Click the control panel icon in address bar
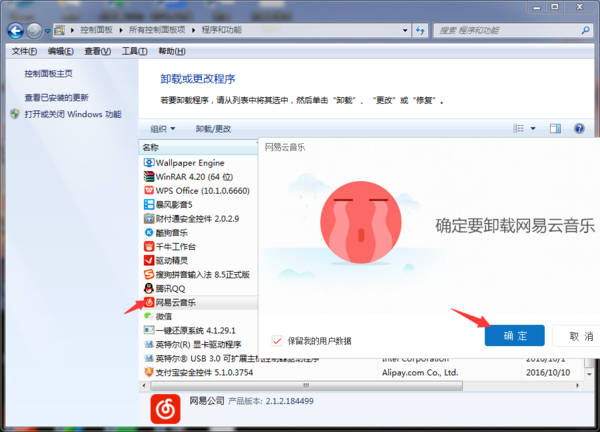600x432 pixels. (x=59, y=30)
